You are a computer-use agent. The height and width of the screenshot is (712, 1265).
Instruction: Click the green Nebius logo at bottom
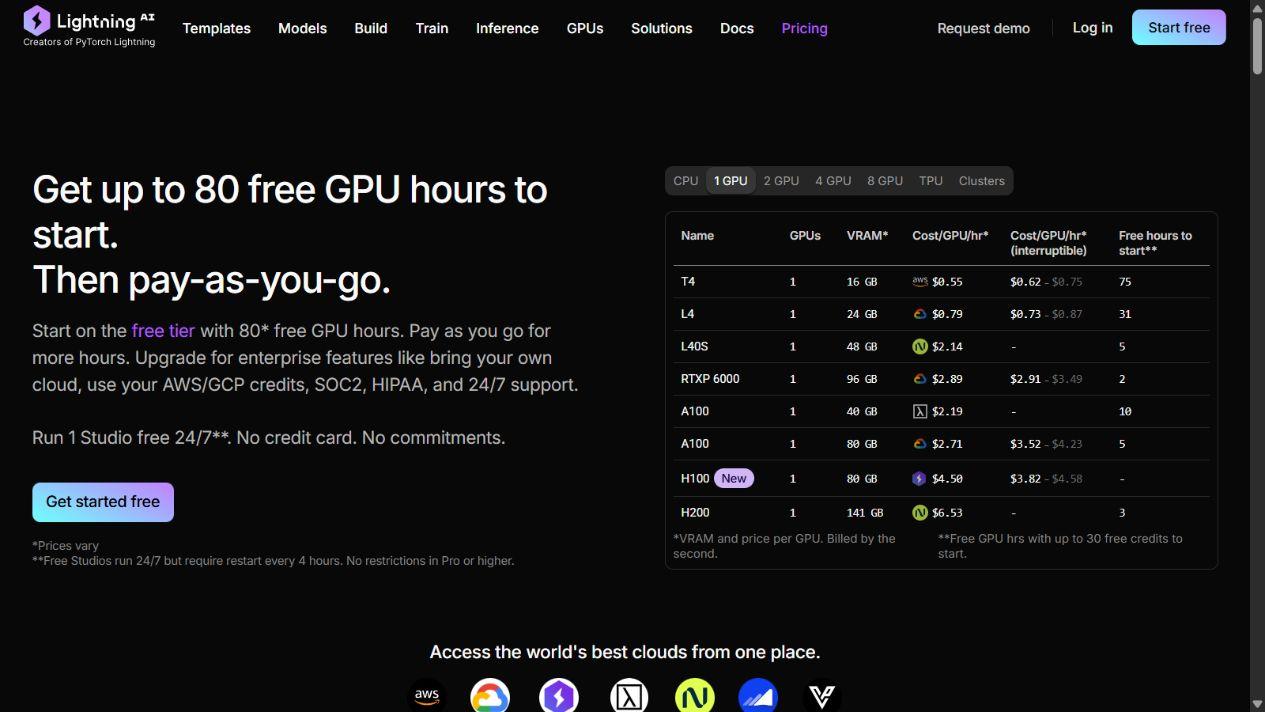point(694,695)
